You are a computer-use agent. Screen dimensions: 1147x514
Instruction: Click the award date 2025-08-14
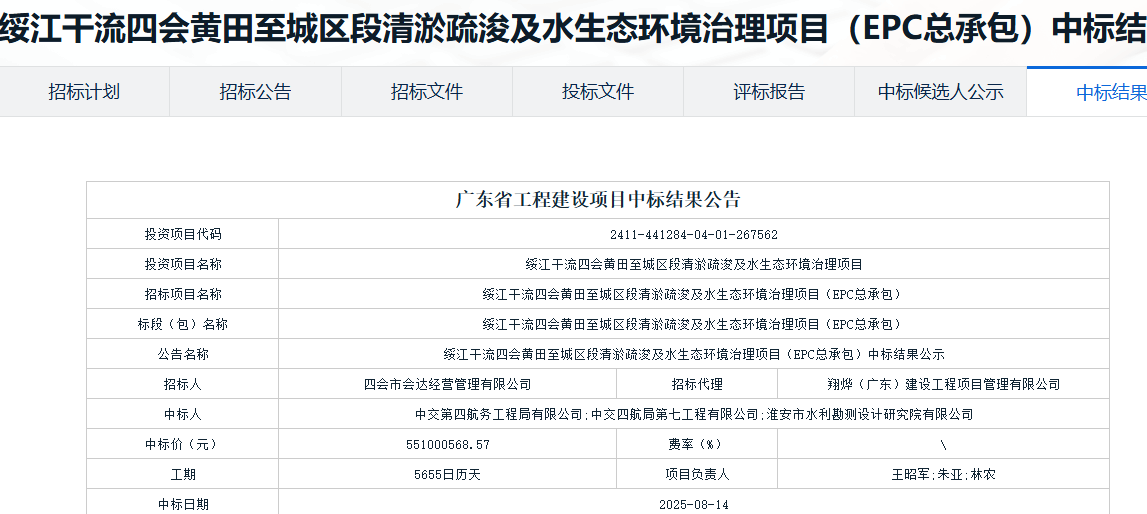point(694,504)
